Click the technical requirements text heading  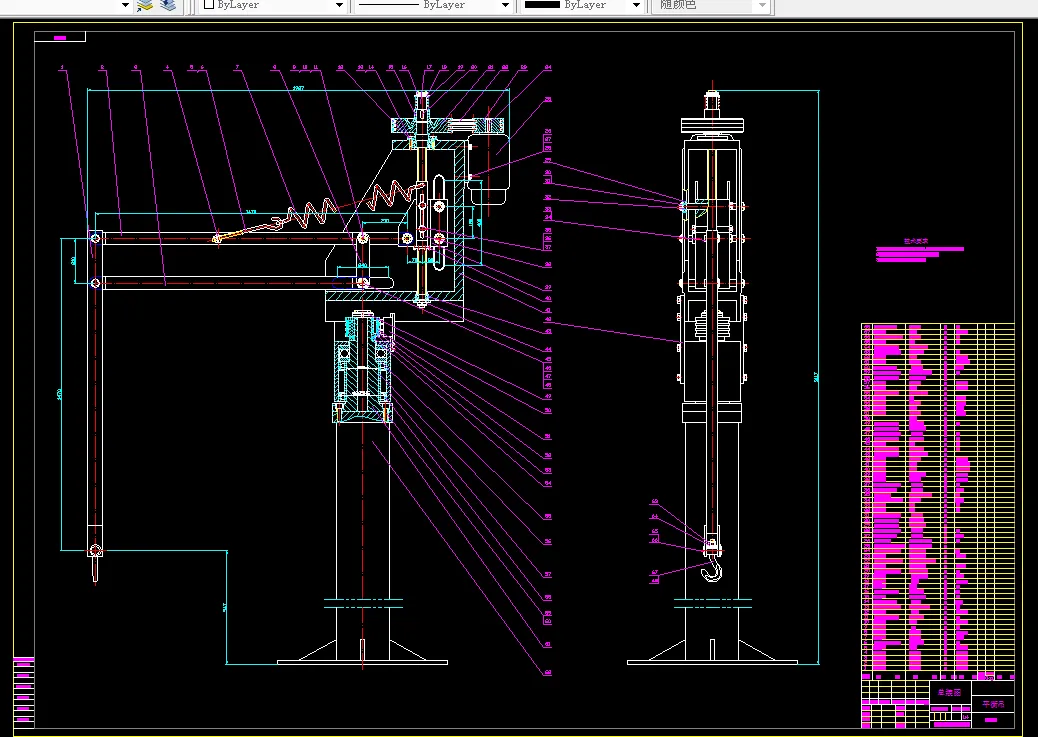click(917, 241)
